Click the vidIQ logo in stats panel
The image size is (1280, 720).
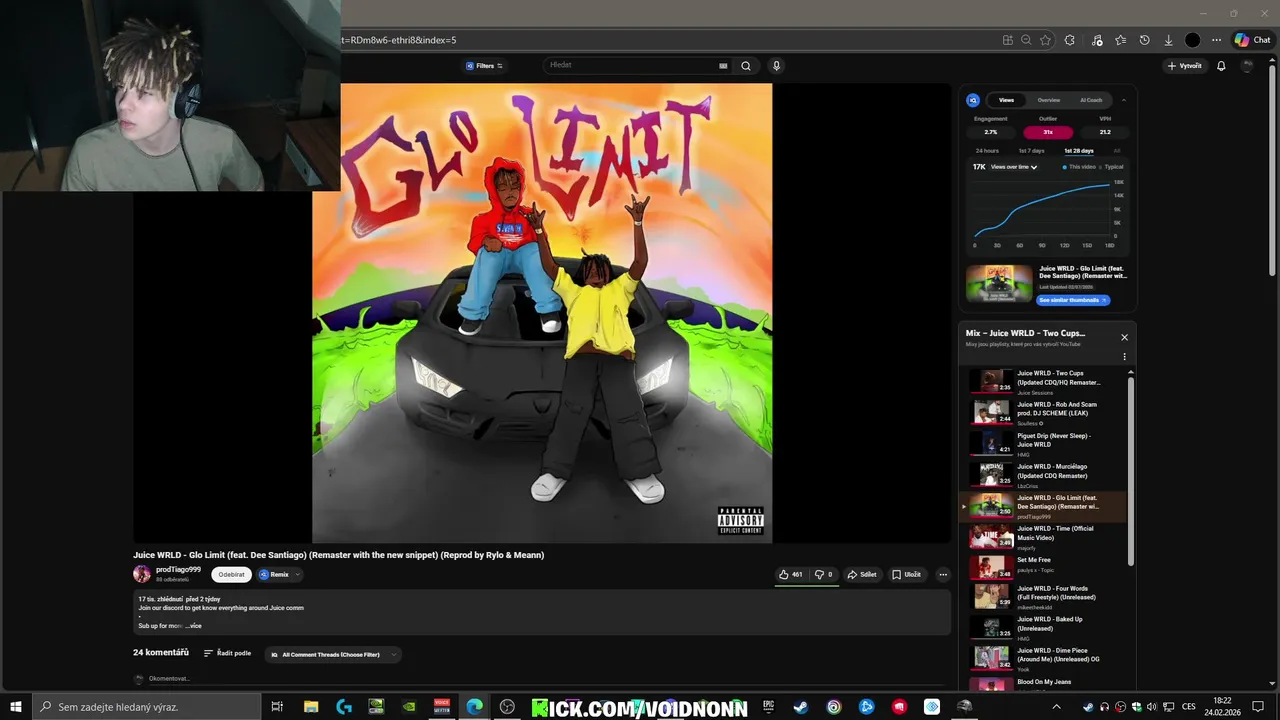[x=973, y=100]
